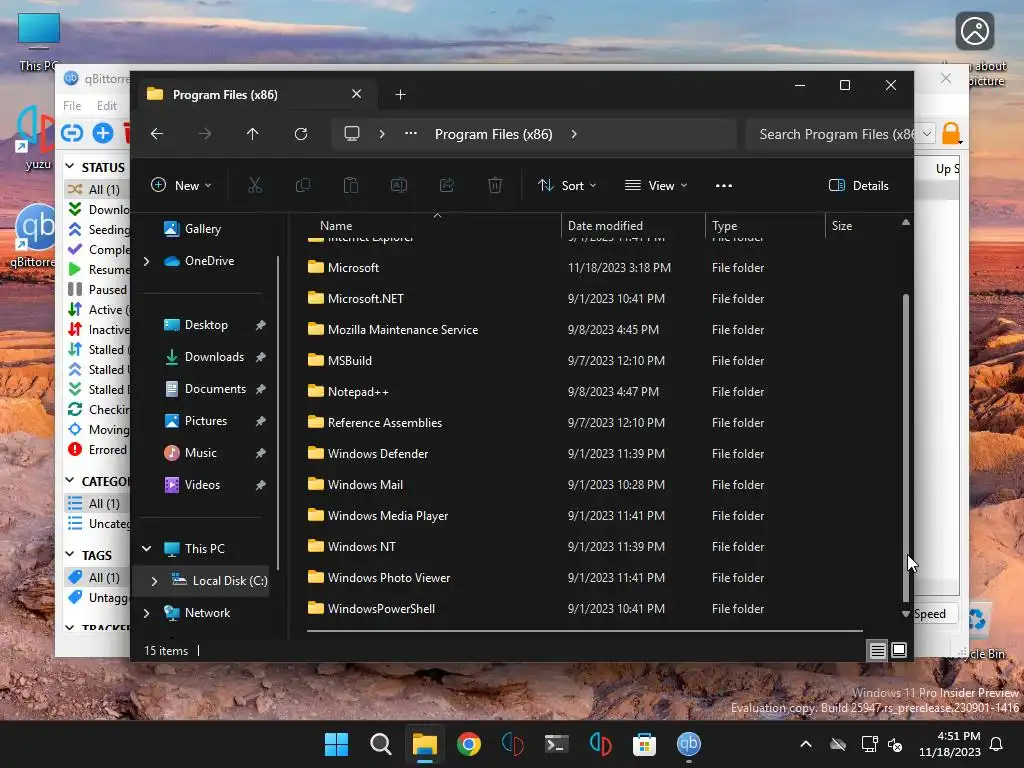The width and height of the screenshot is (1024, 768).
Task: Click qBittorrent add torrent file plus icon
Action: click(x=103, y=133)
